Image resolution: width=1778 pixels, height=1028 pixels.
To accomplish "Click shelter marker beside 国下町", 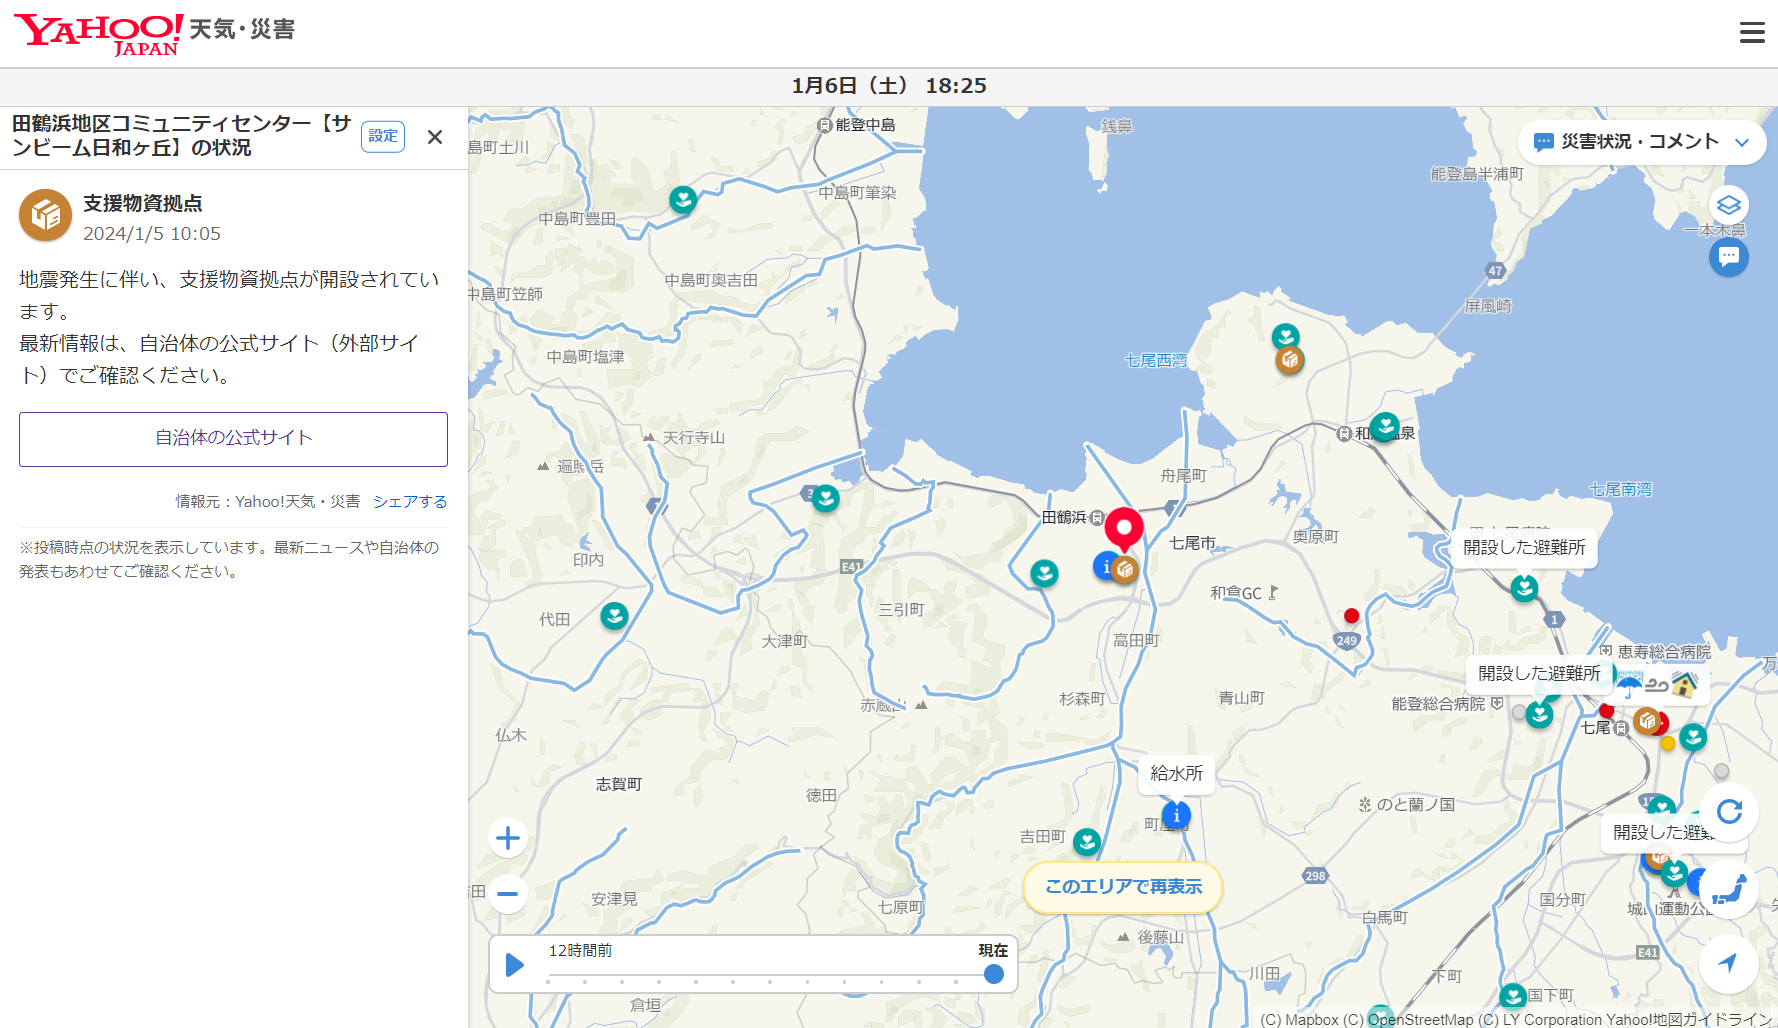I will pyautogui.click(x=1513, y=996).
